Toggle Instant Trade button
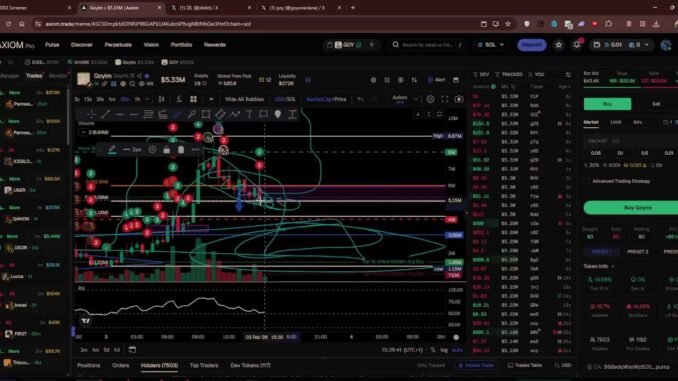 pos(476,365)
